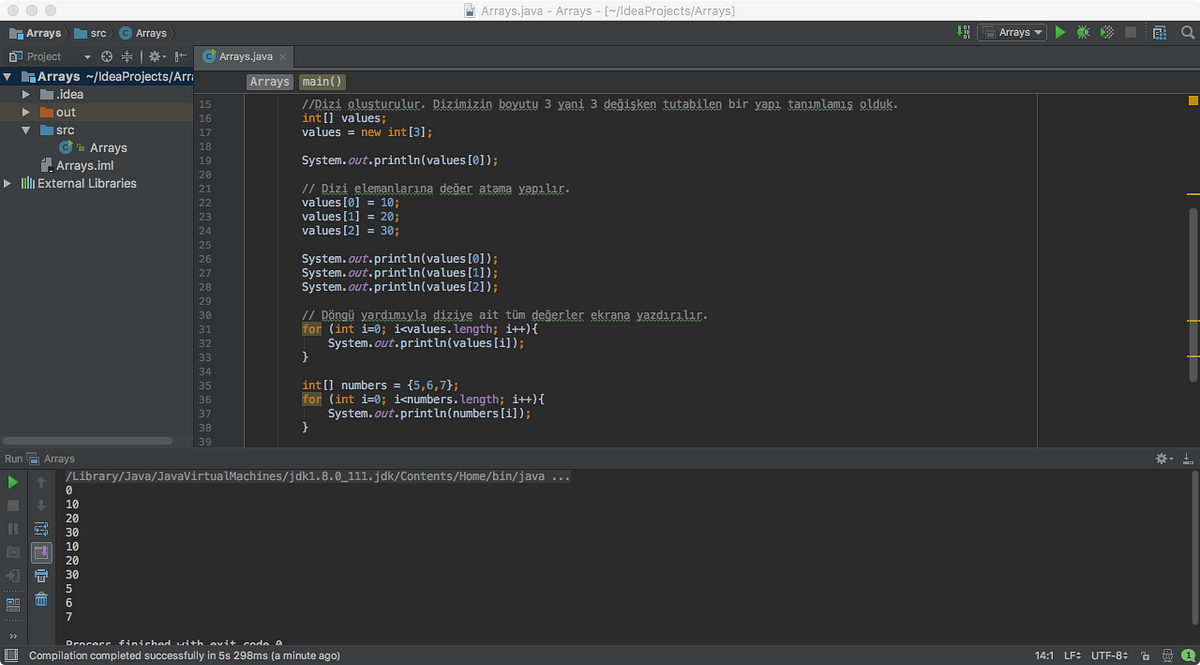The width and height of the screenshot is (1200, 665).
Task: Run Arrays with coverage icon
Action: 1107,32
